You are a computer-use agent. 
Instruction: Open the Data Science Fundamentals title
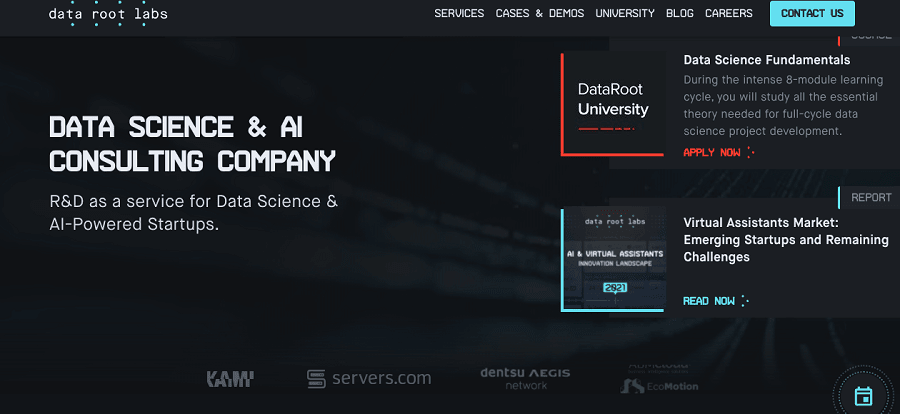coord(766,60)
